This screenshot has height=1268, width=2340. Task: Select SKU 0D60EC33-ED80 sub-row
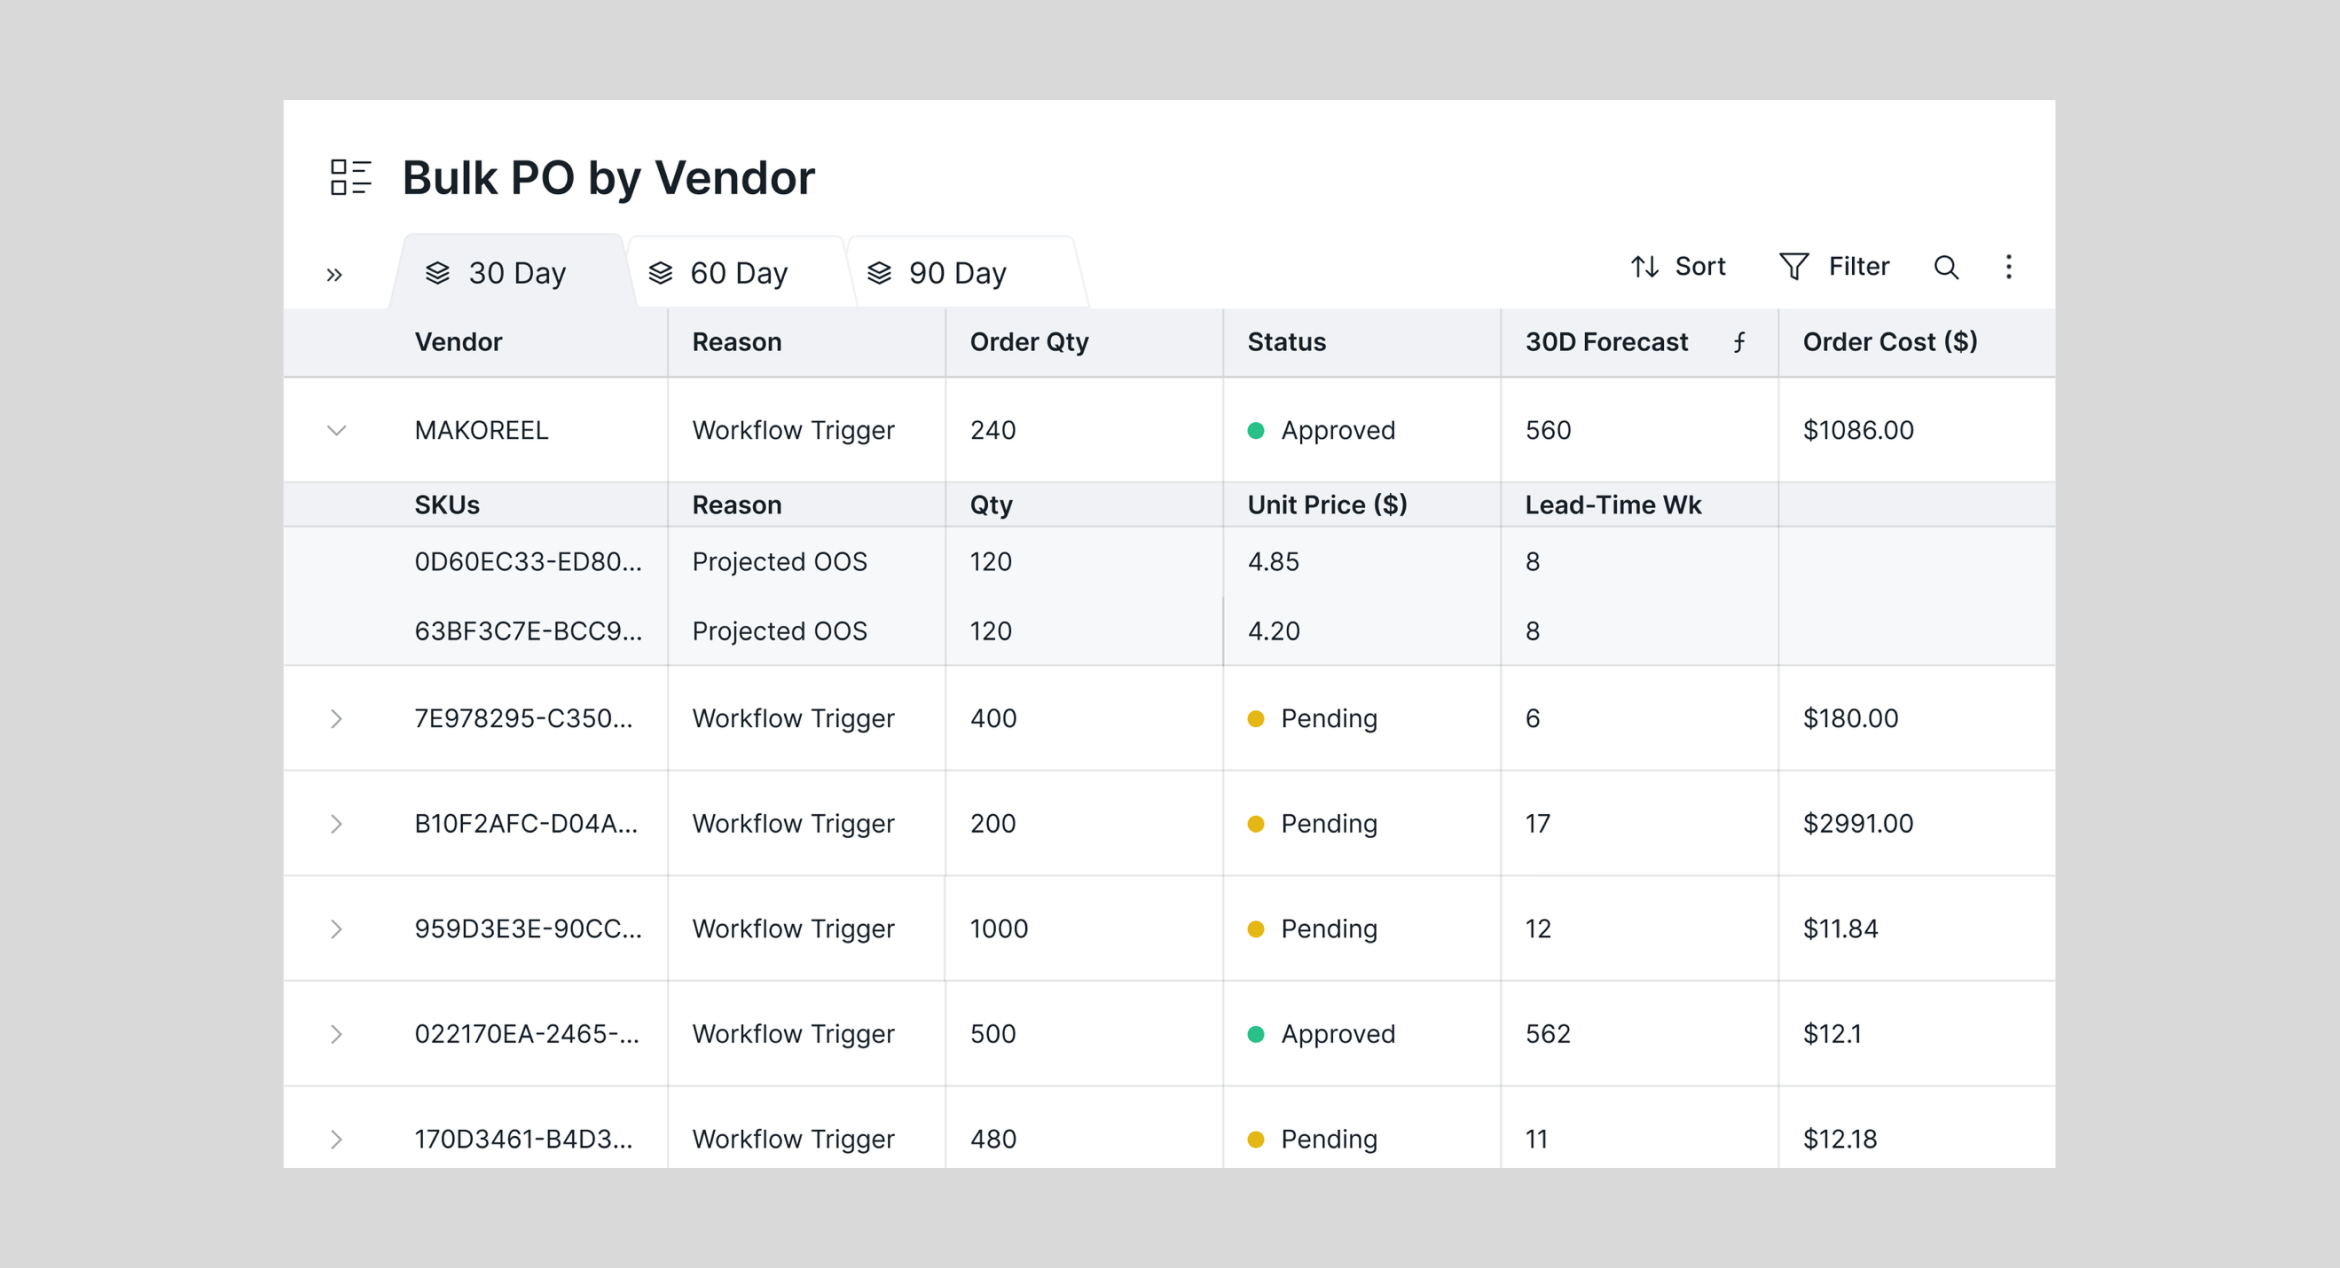click(x=527, y=561)
